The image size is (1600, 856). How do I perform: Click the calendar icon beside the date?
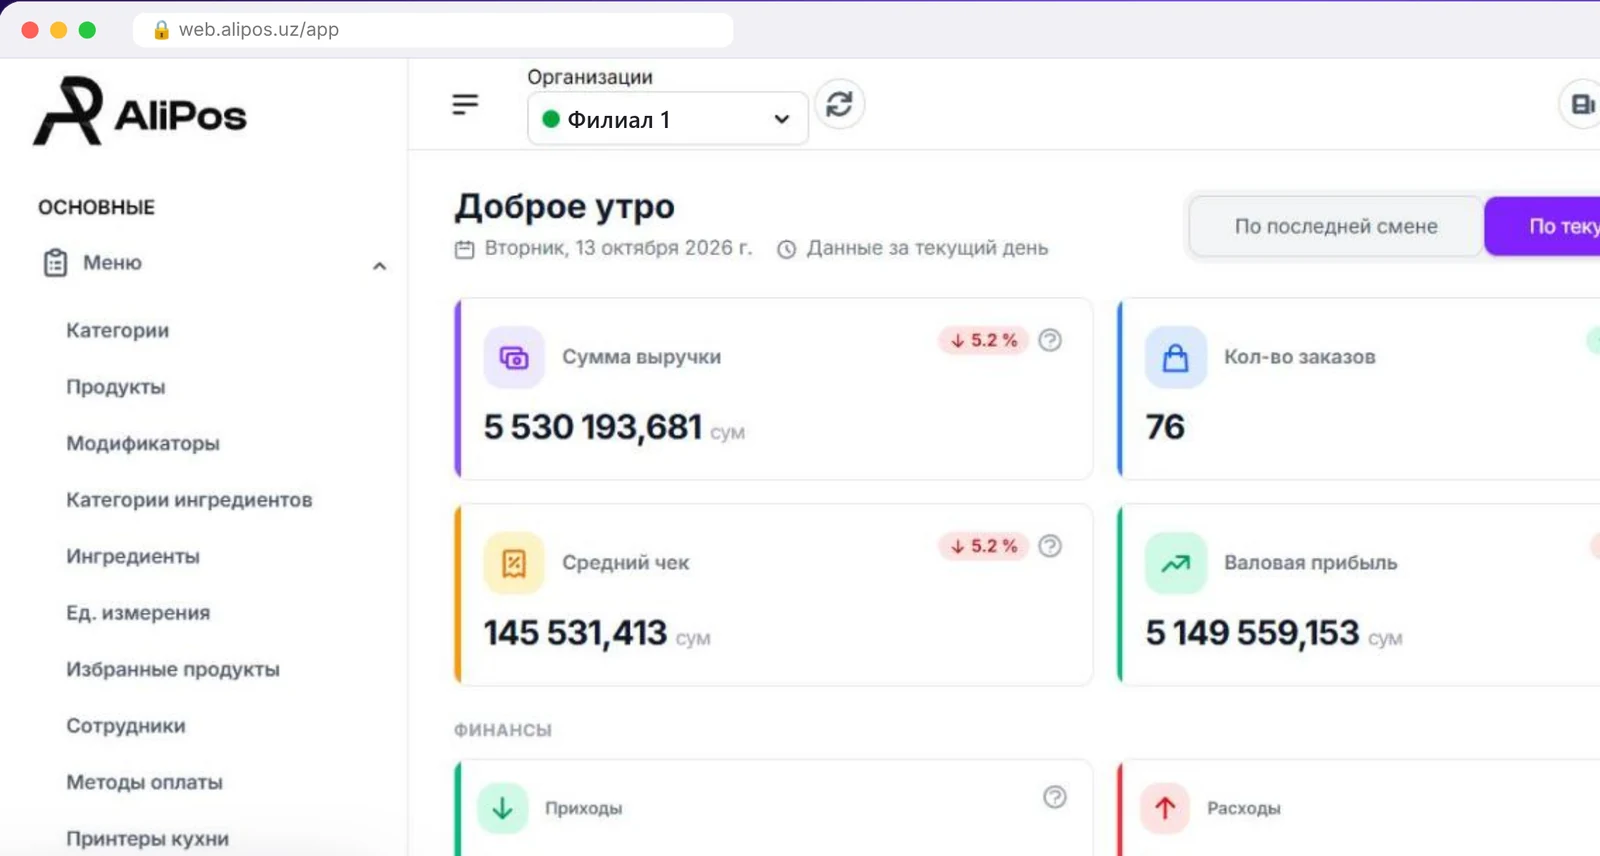(x=464, y=249)
